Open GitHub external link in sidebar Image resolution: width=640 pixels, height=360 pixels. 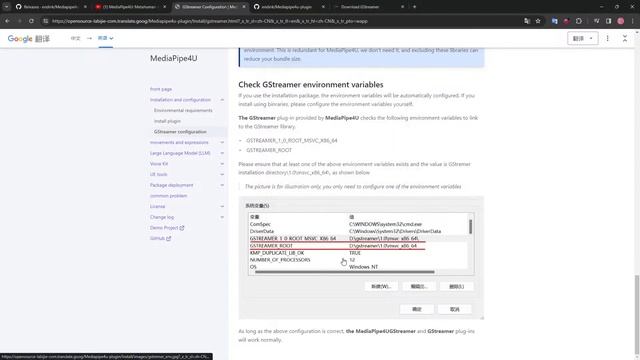click(x=160, y=238)
